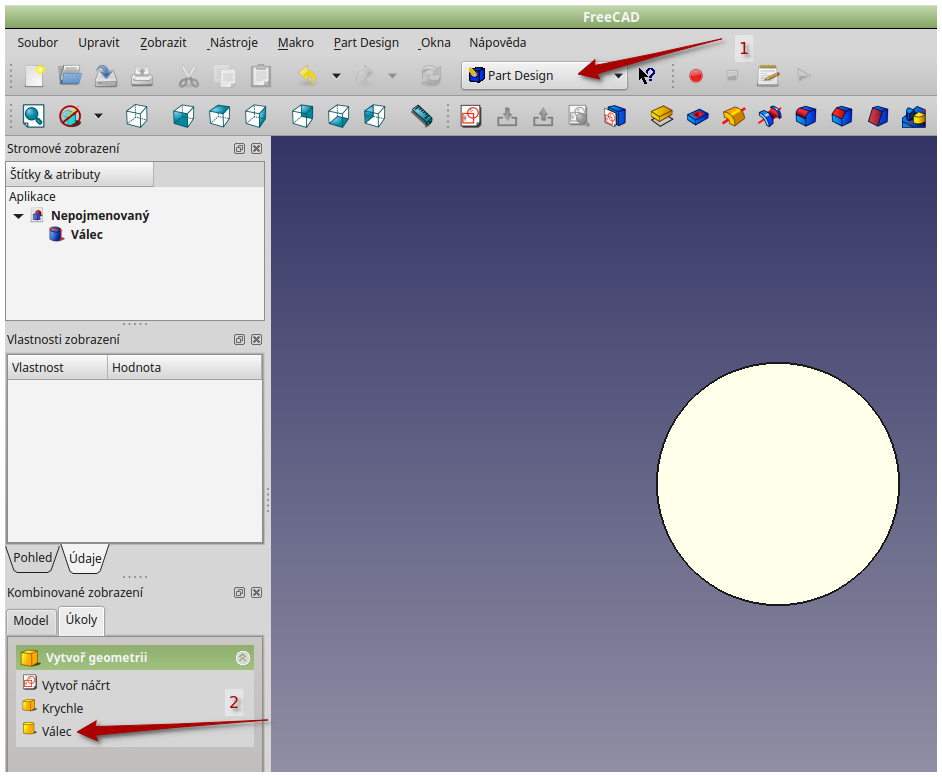Screen dimensions: 942x777
Task: Open the undo history dropdown arrow
Action: (x=336, y=75)
